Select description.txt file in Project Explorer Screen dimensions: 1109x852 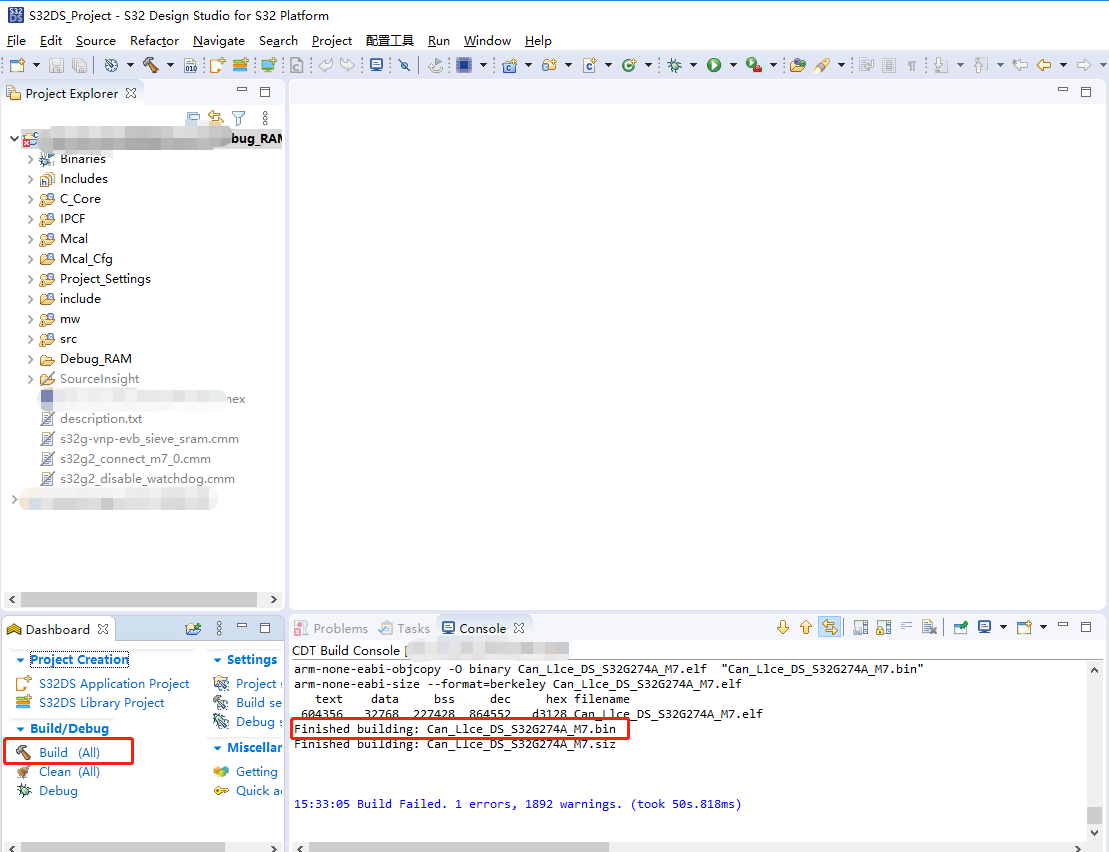100,419
